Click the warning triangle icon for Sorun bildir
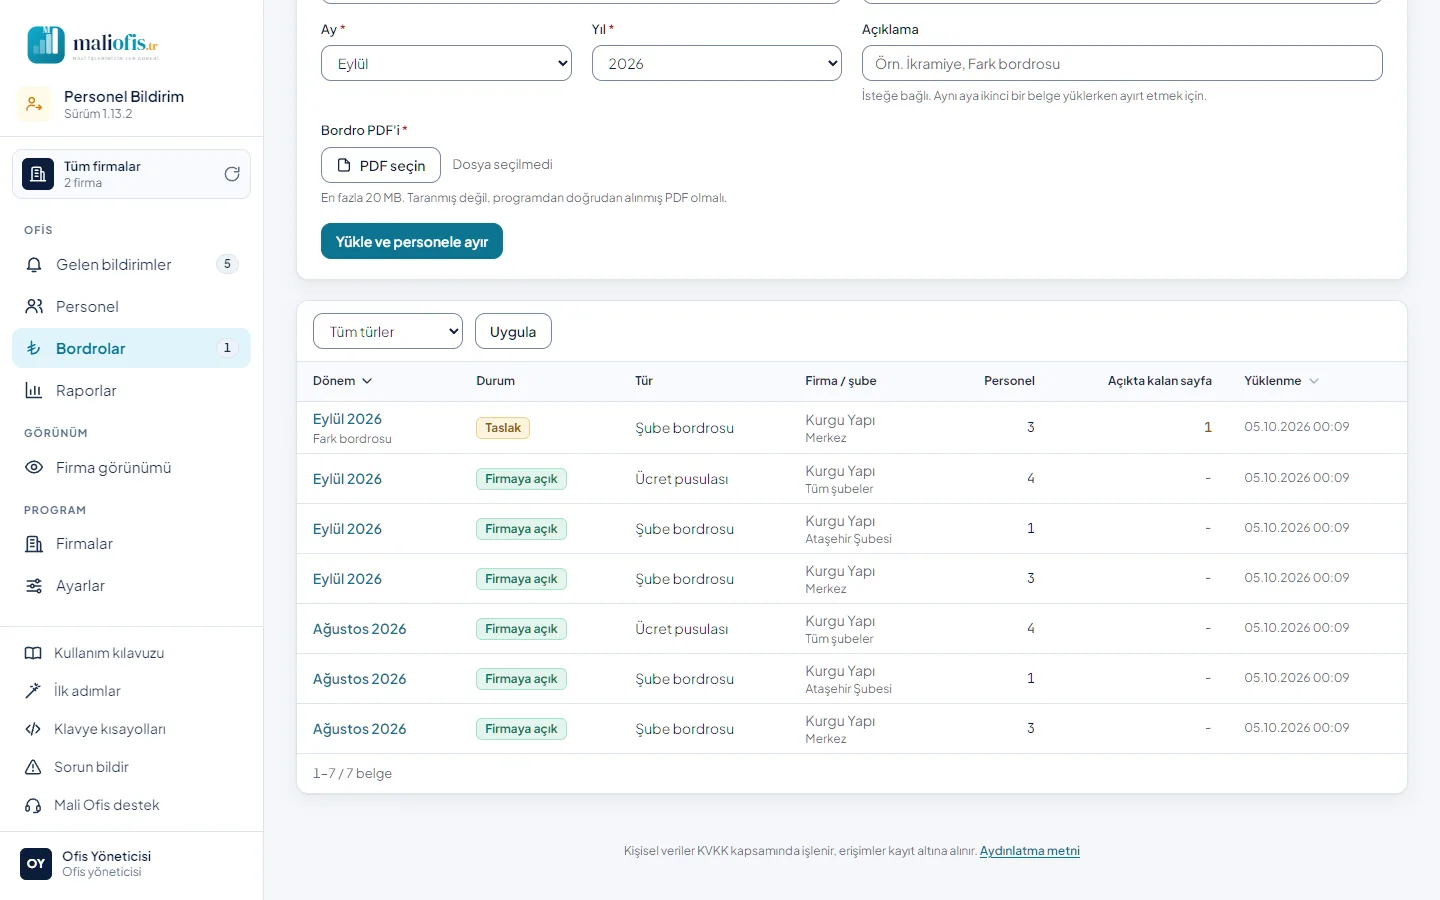 click(33, 767)
